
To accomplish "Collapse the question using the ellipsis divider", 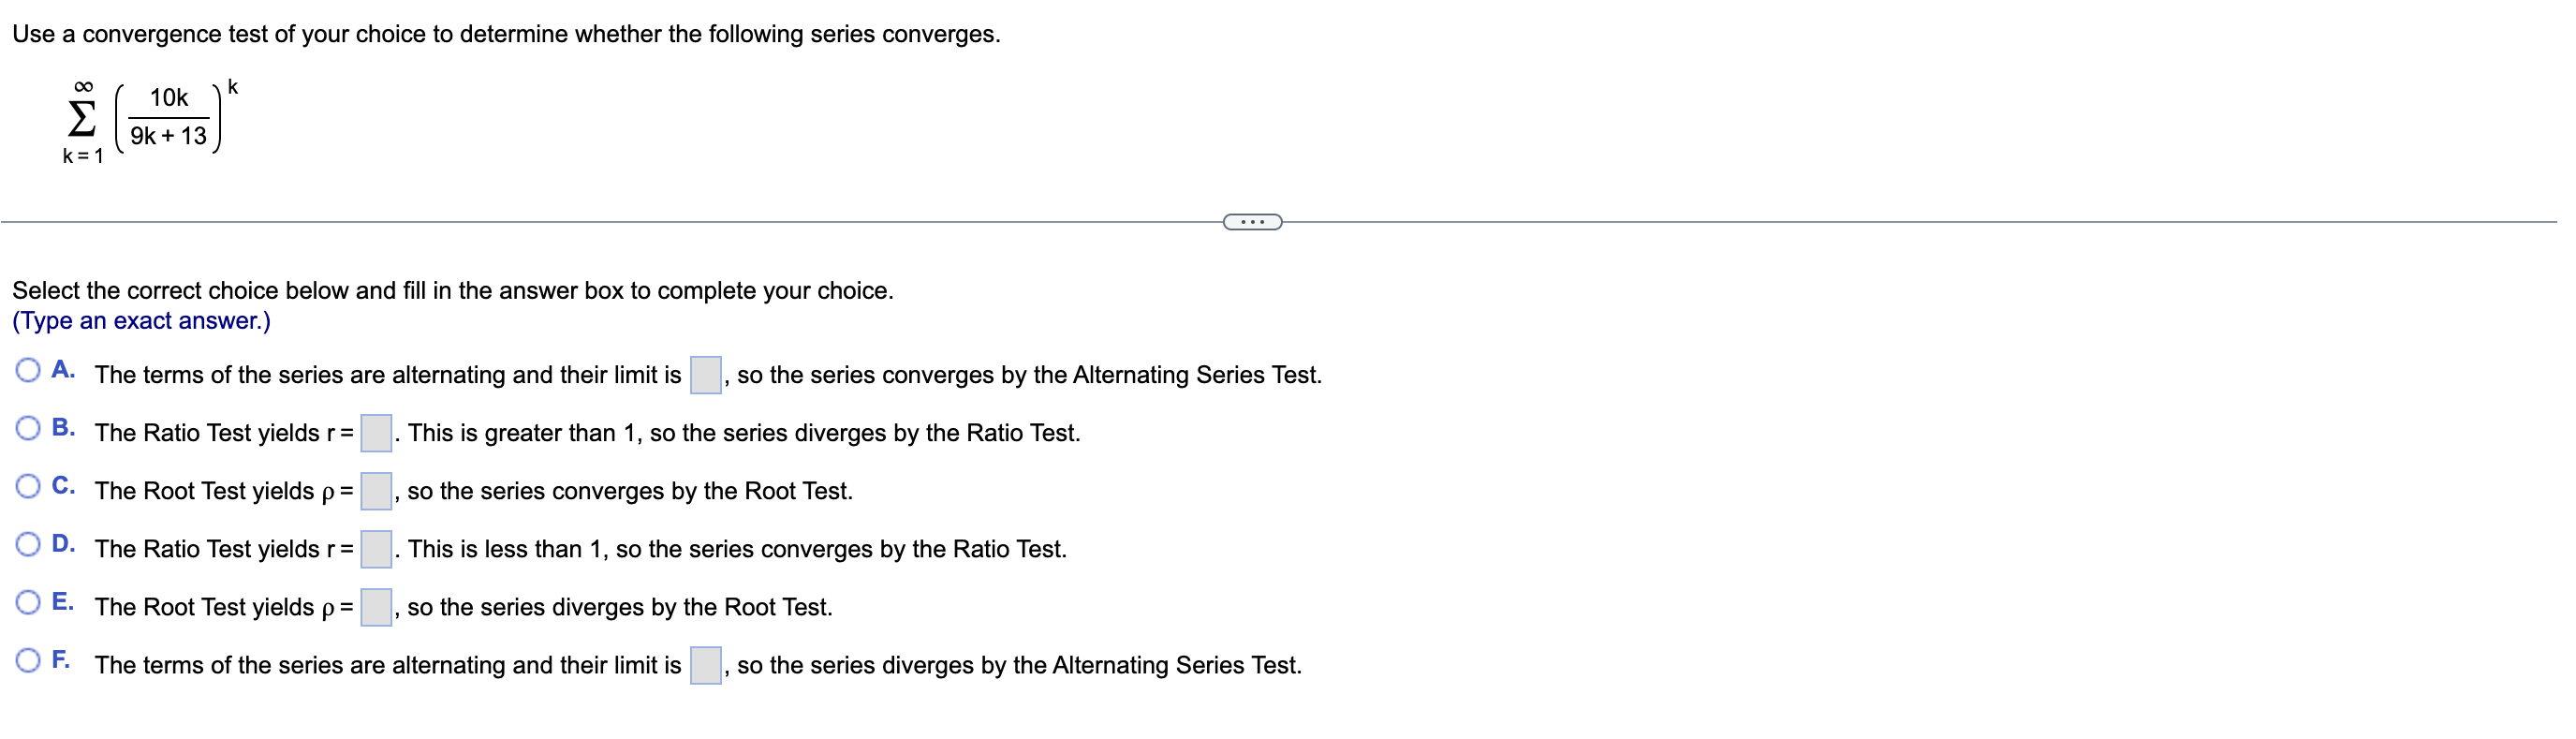I will pos(1251,221).
